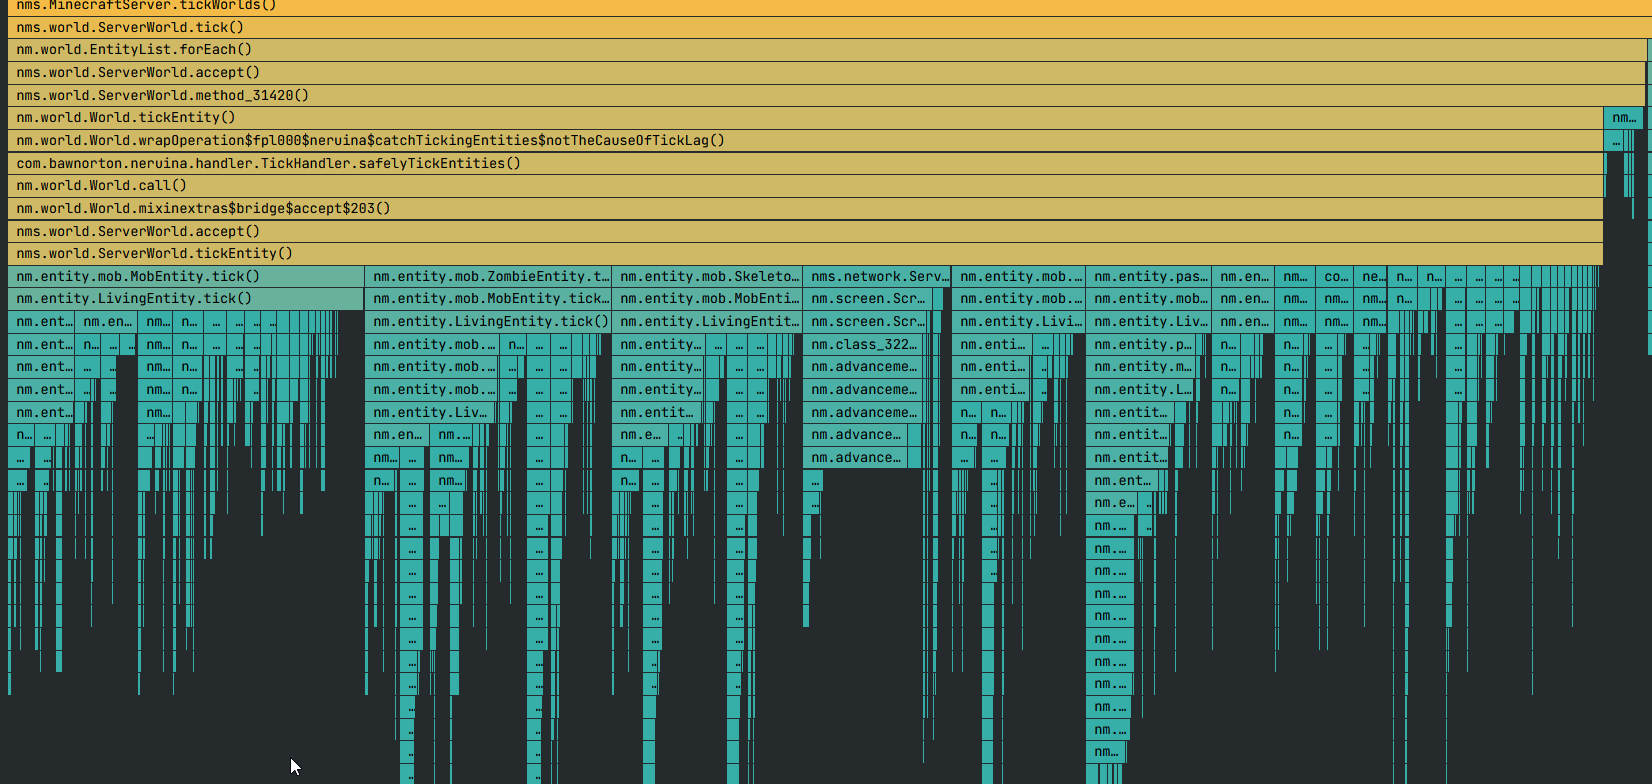Select the ne… frame
The image size is (1652, 784).
coord(1372,277)
